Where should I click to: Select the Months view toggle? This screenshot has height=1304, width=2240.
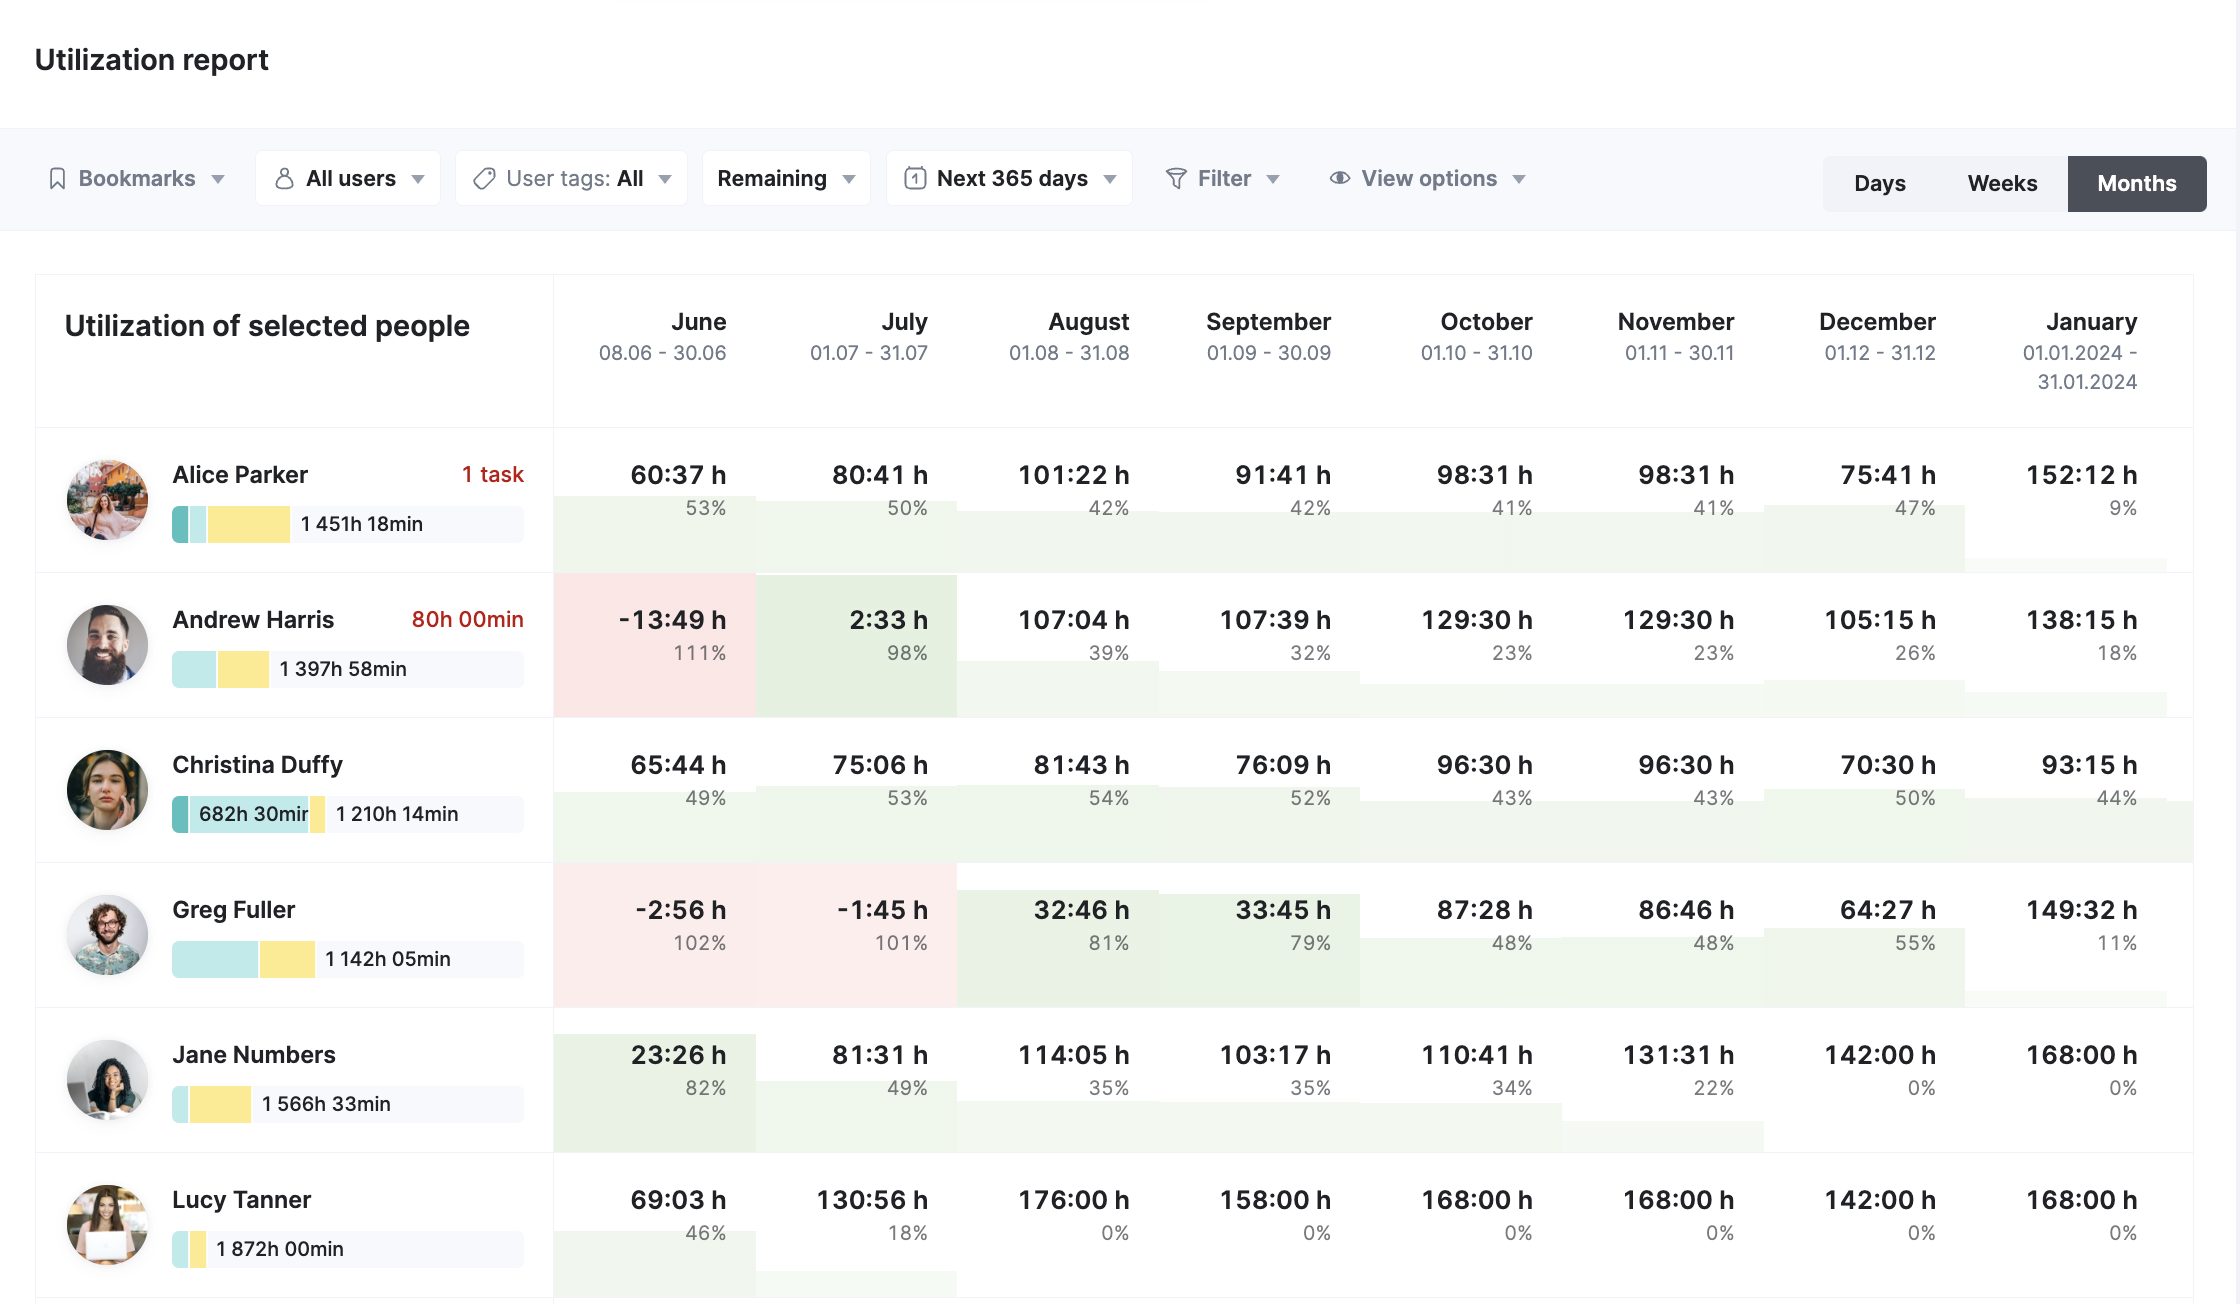pos(2136,183)
